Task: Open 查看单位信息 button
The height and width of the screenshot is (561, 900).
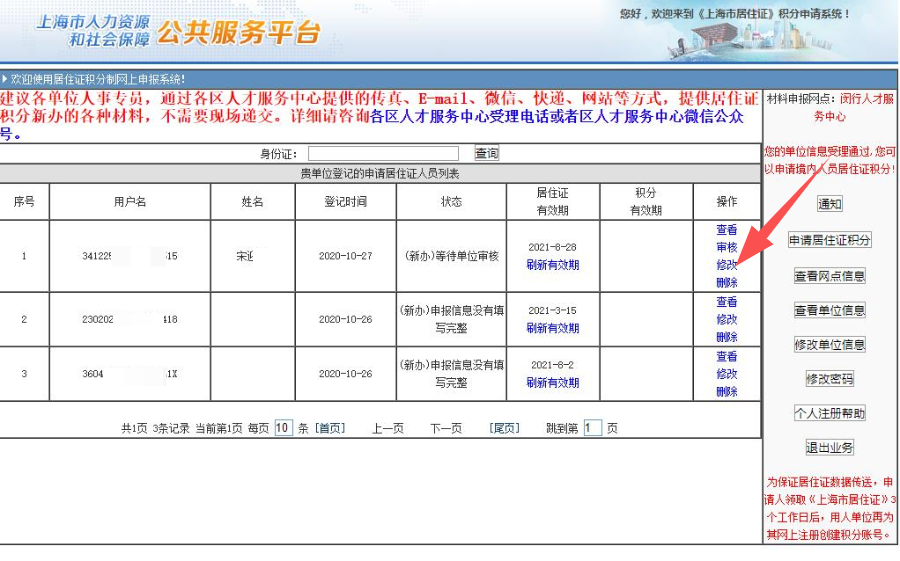Action: [x=830, y=311]
